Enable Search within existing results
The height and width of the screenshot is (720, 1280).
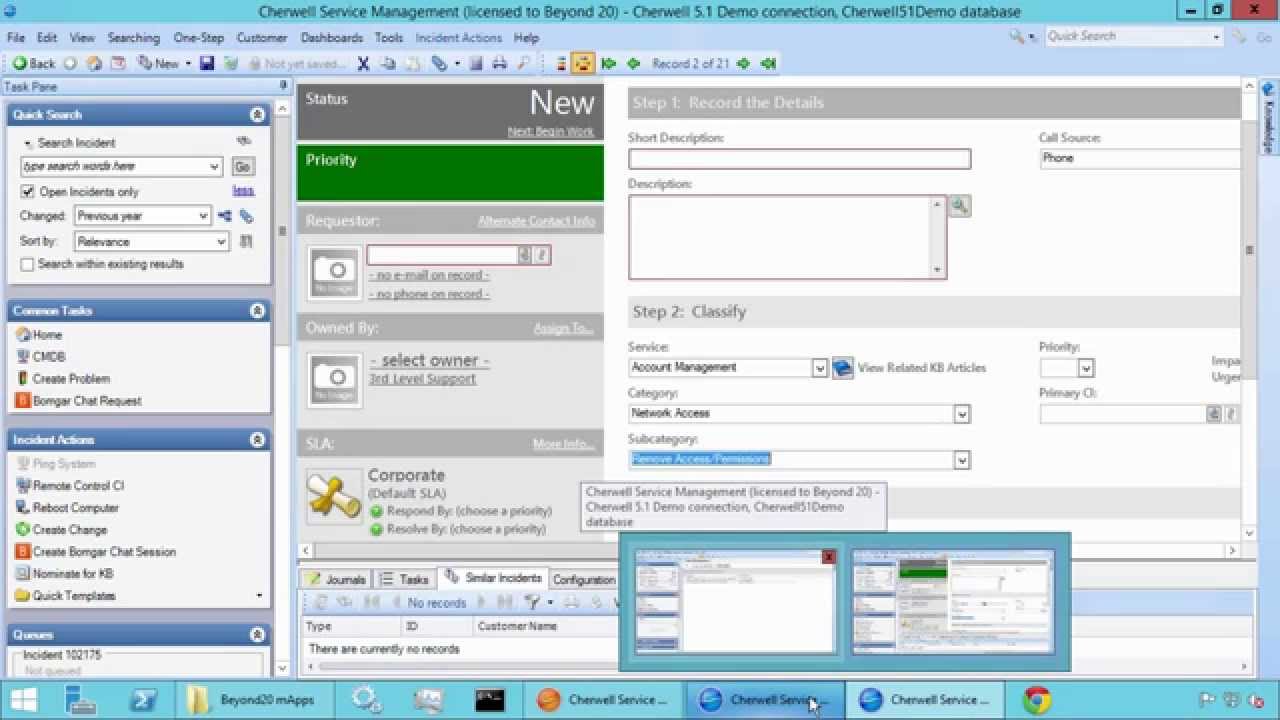pyautogui.click(x=28, y=264)
